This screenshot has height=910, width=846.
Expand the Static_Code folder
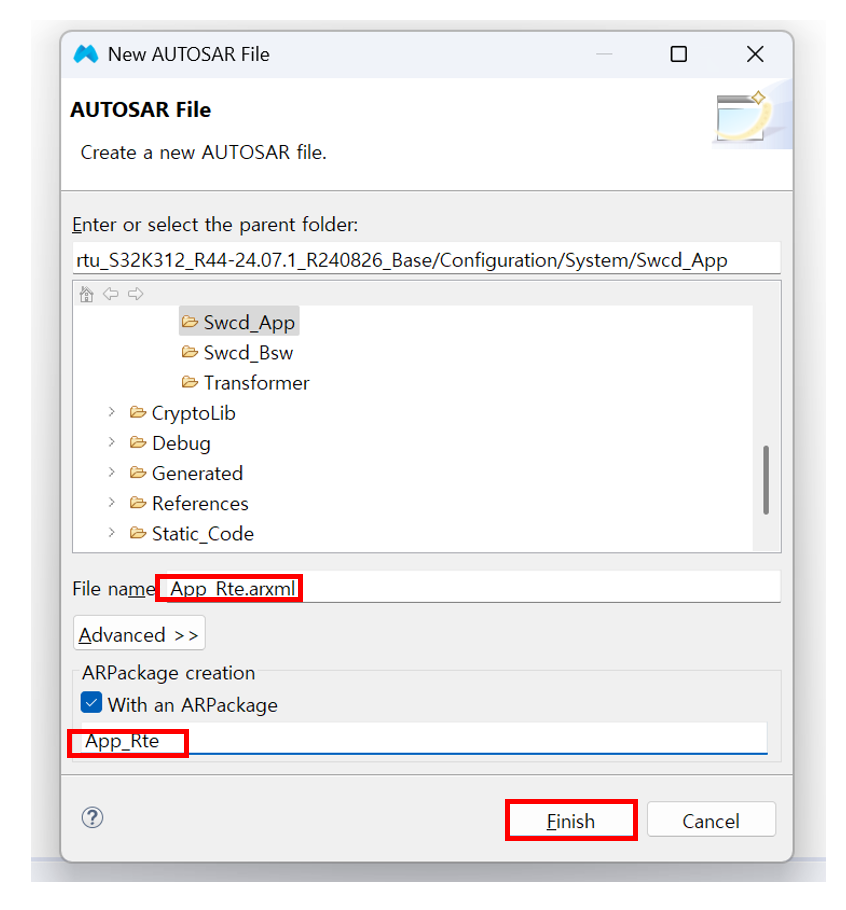(x=112, y=533)
